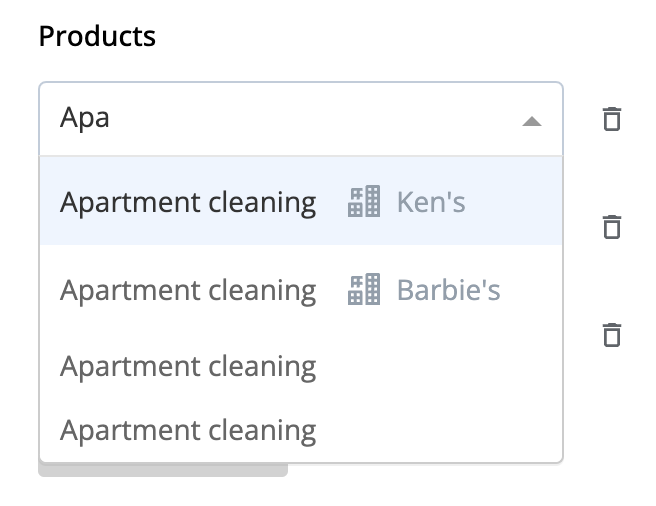Screen dimensions: 656x506
Task: Click Apartment cleaning text in highlighted row
Action: tap(188, 203)
